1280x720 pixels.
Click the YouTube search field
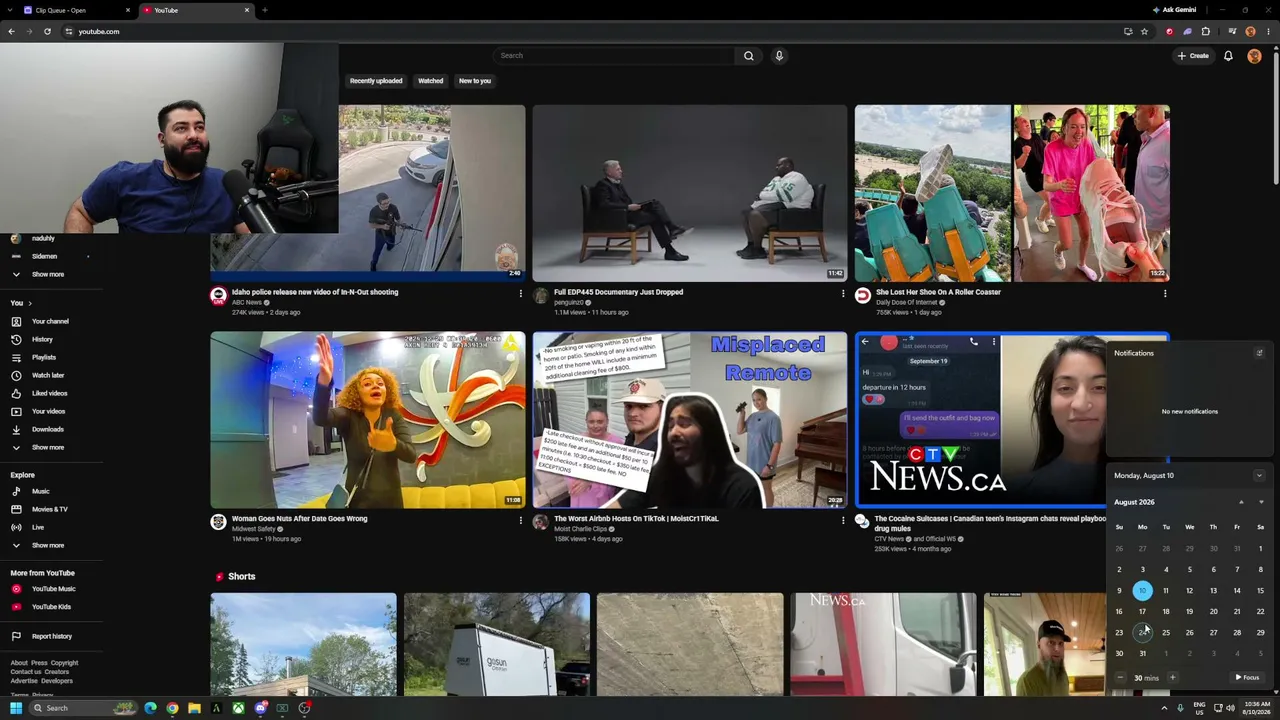tap(614, 56)
